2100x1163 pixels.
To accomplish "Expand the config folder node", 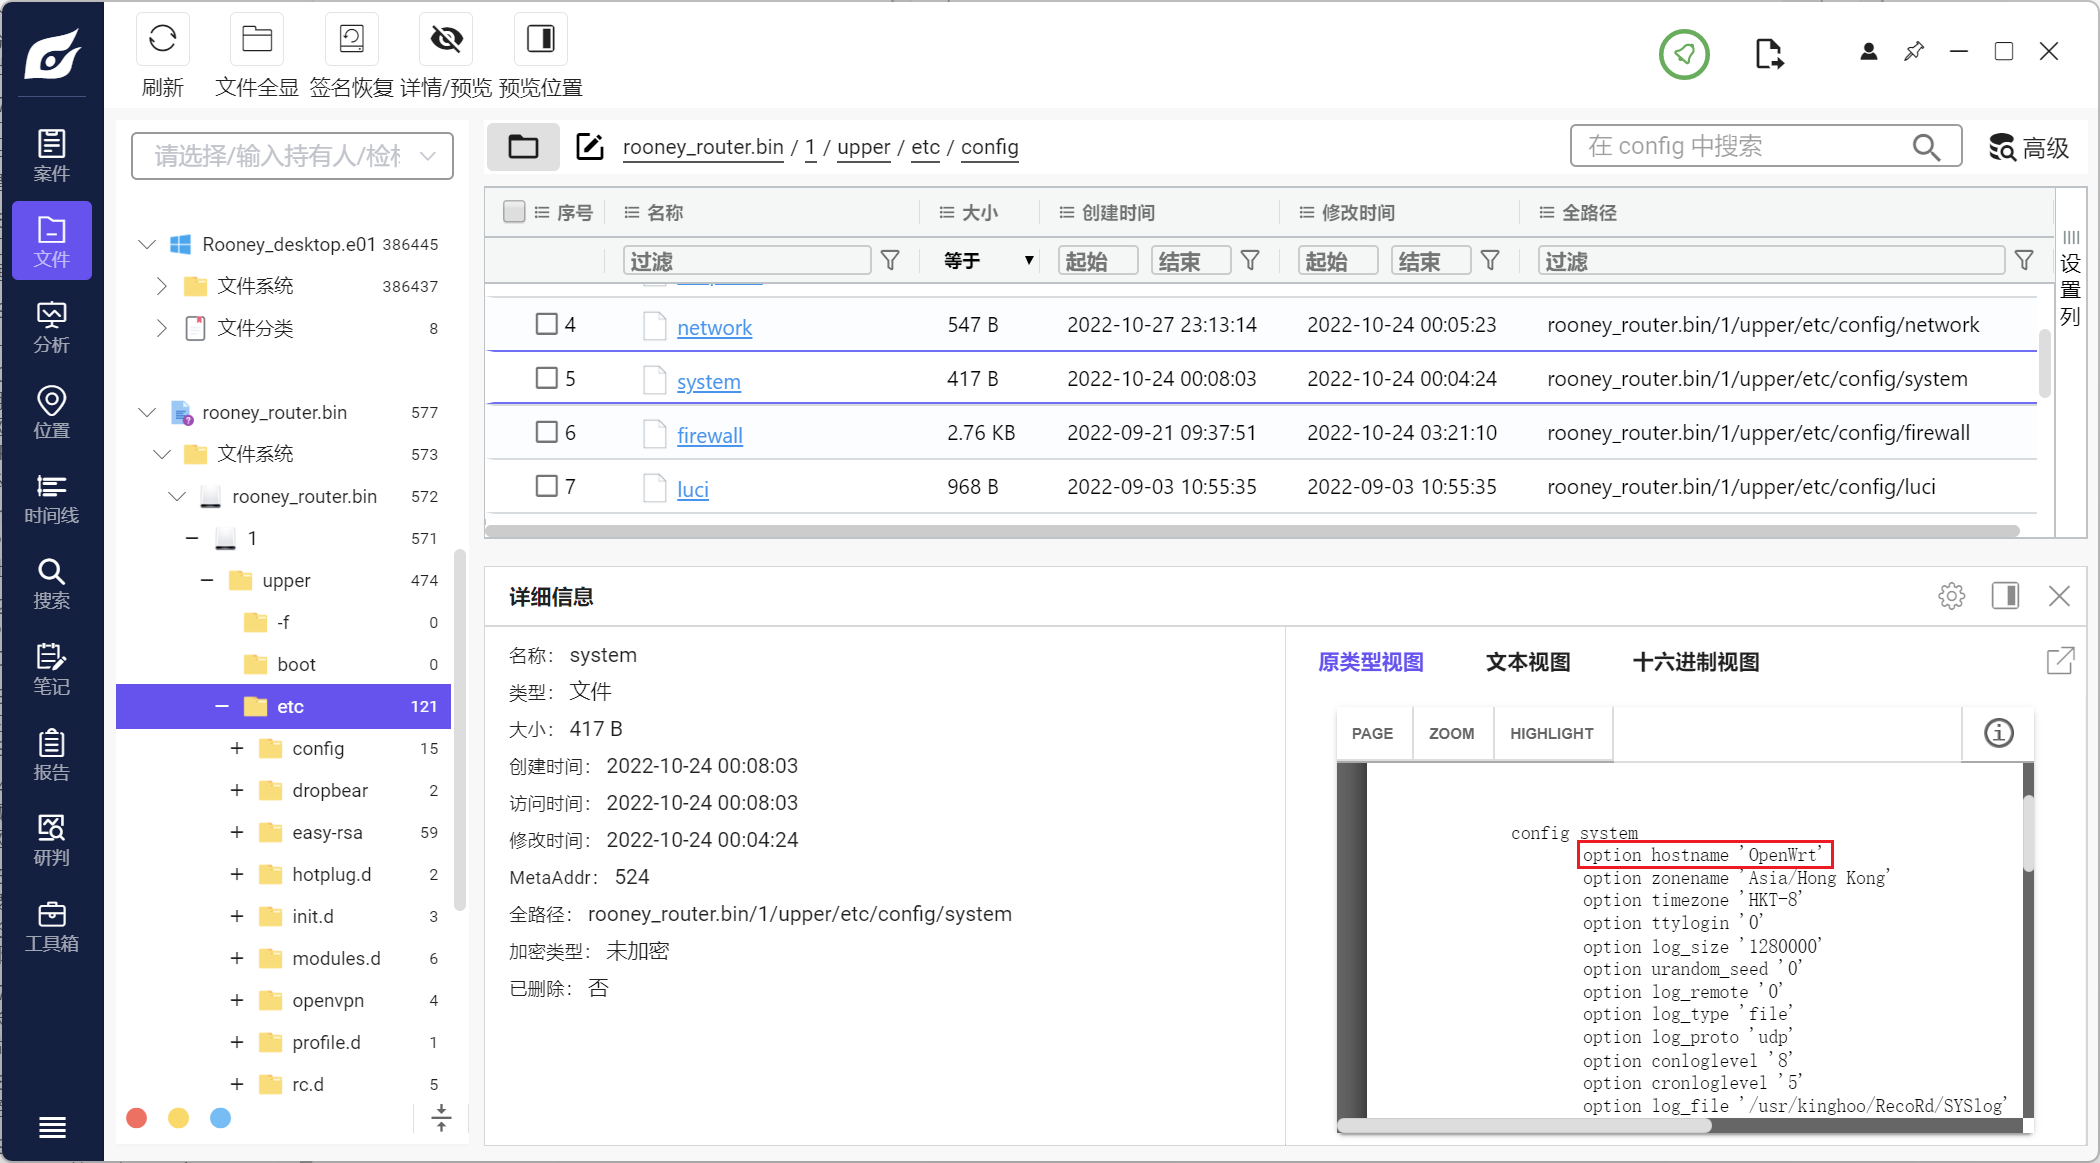I will pos(237,748).
